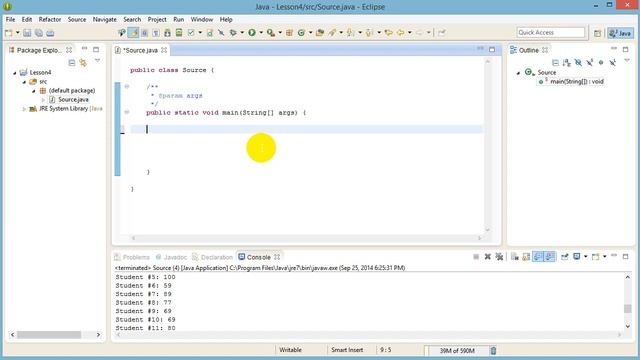This screenshot has height=360, width=640.
Task: Open the New Java Class dropdown arrow
Action: pos(310,33)
